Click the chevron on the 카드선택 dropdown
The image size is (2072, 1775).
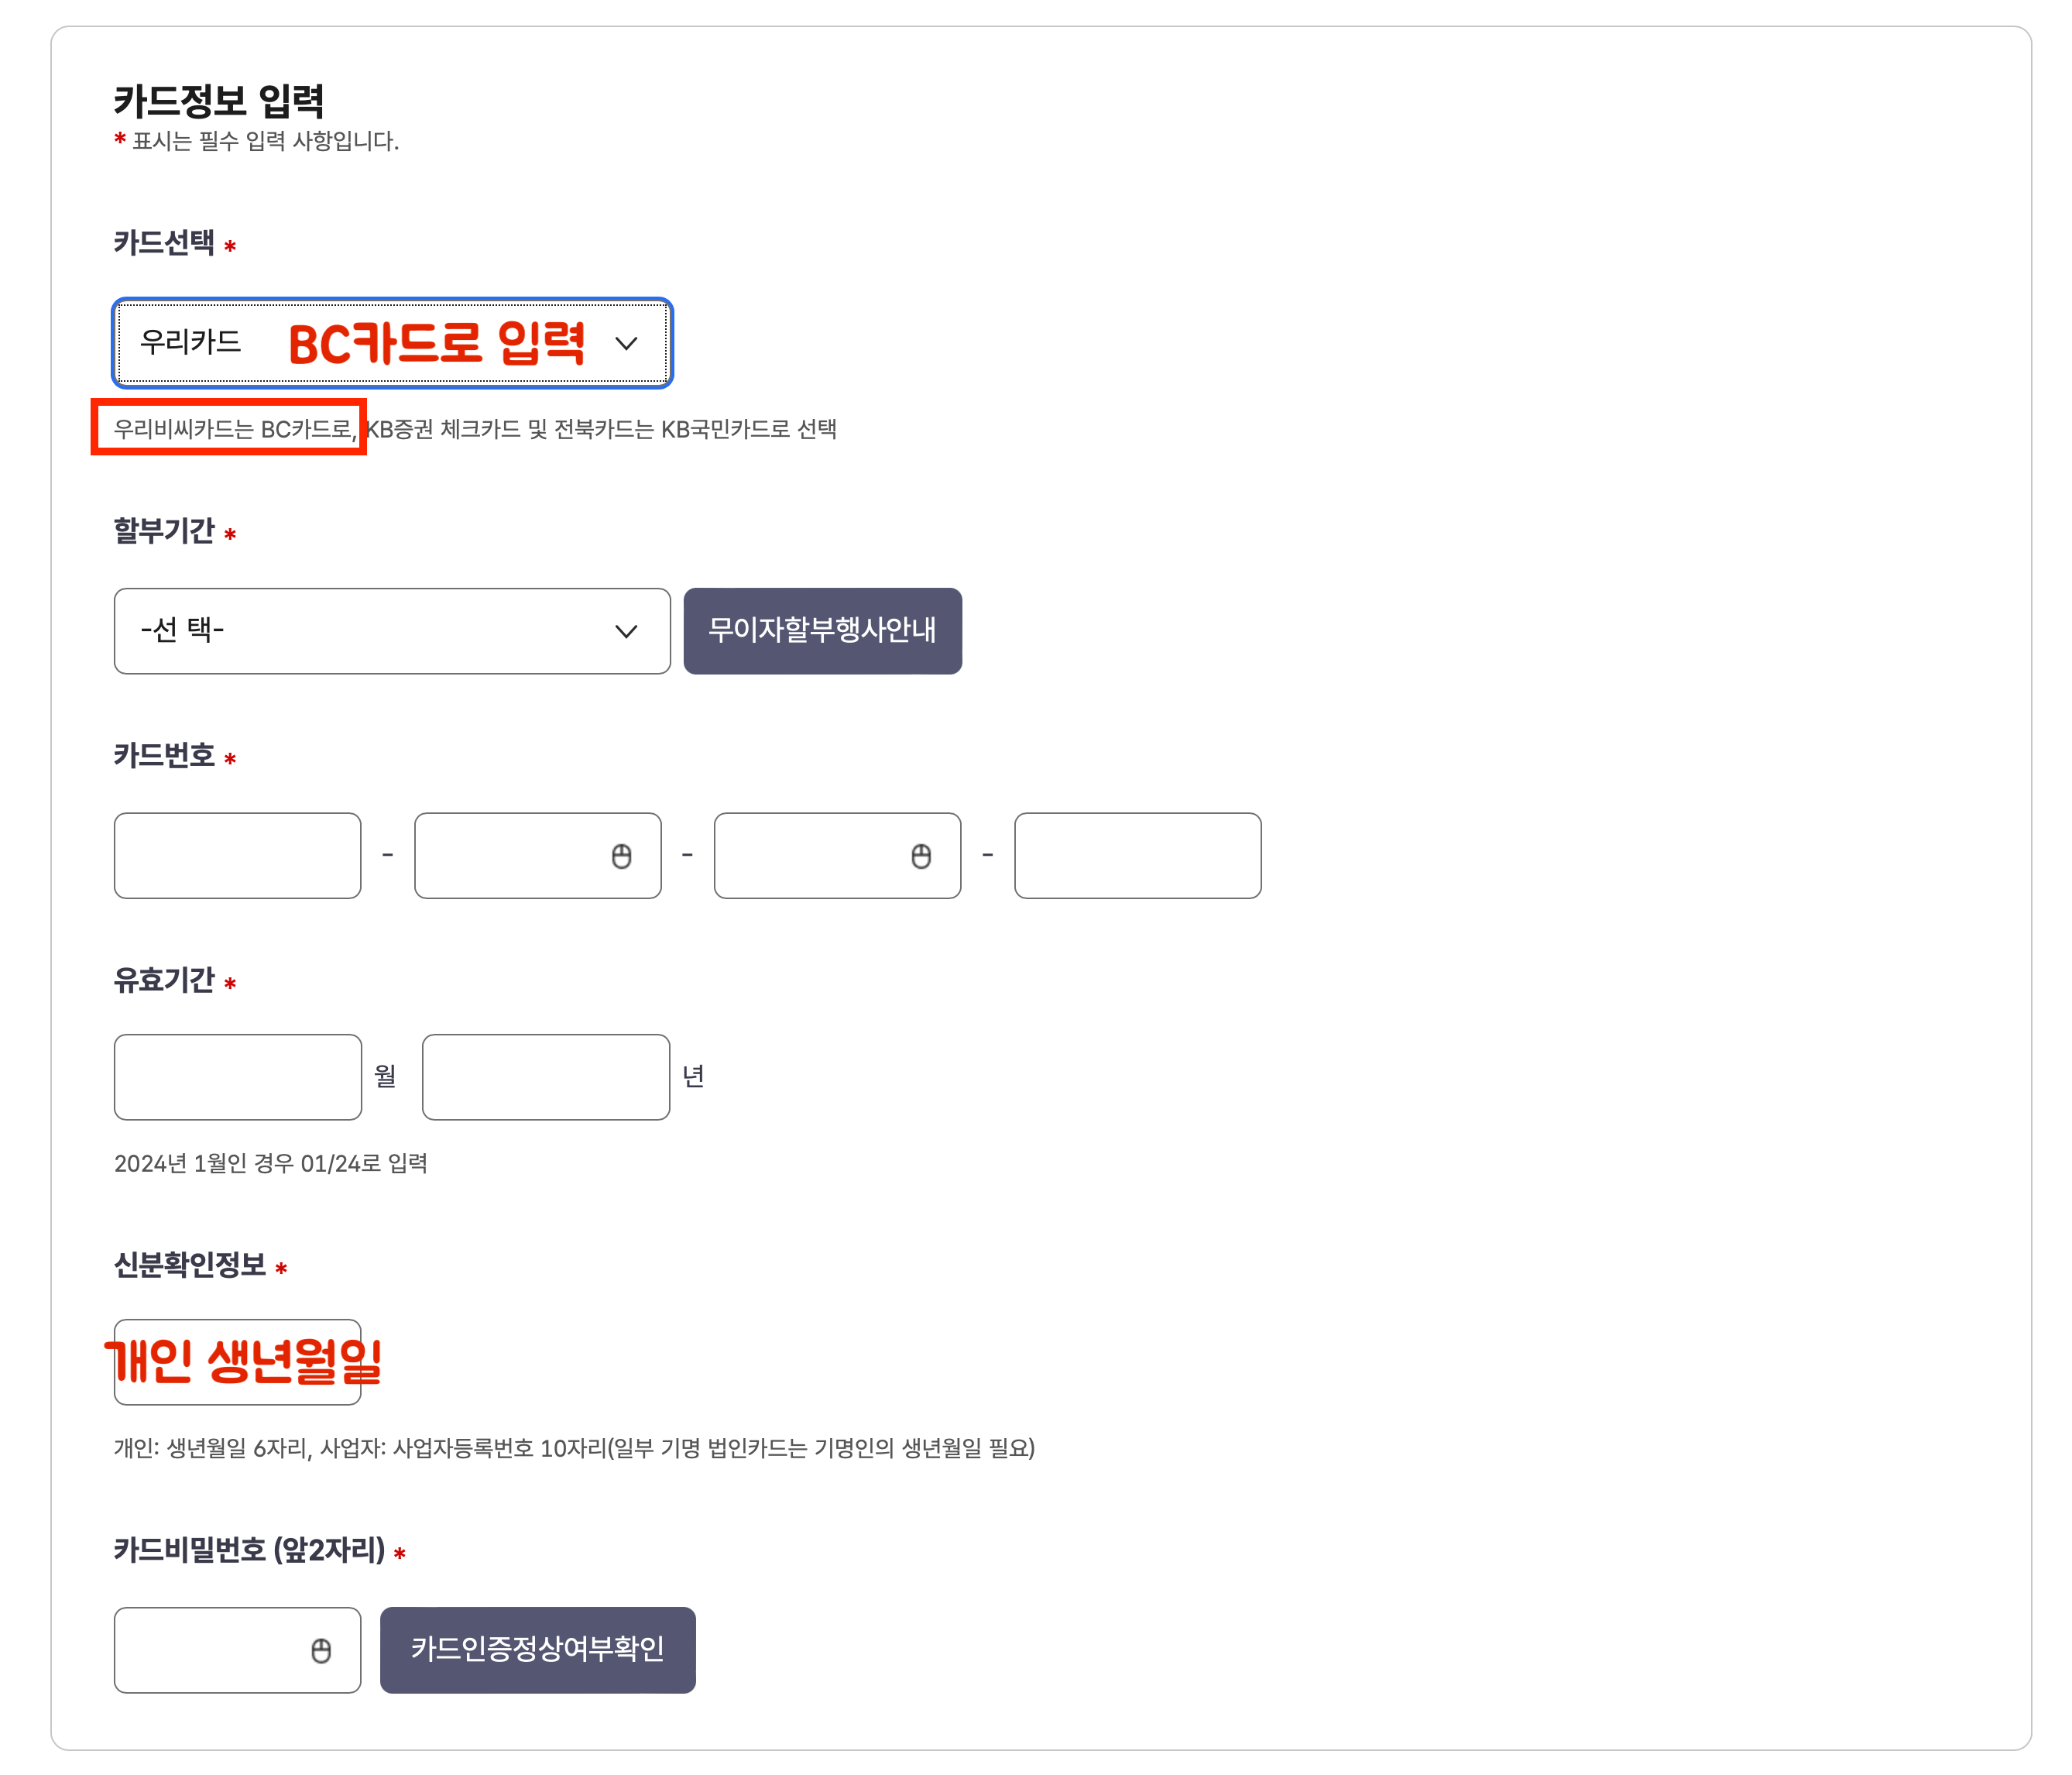pos(628,344)
